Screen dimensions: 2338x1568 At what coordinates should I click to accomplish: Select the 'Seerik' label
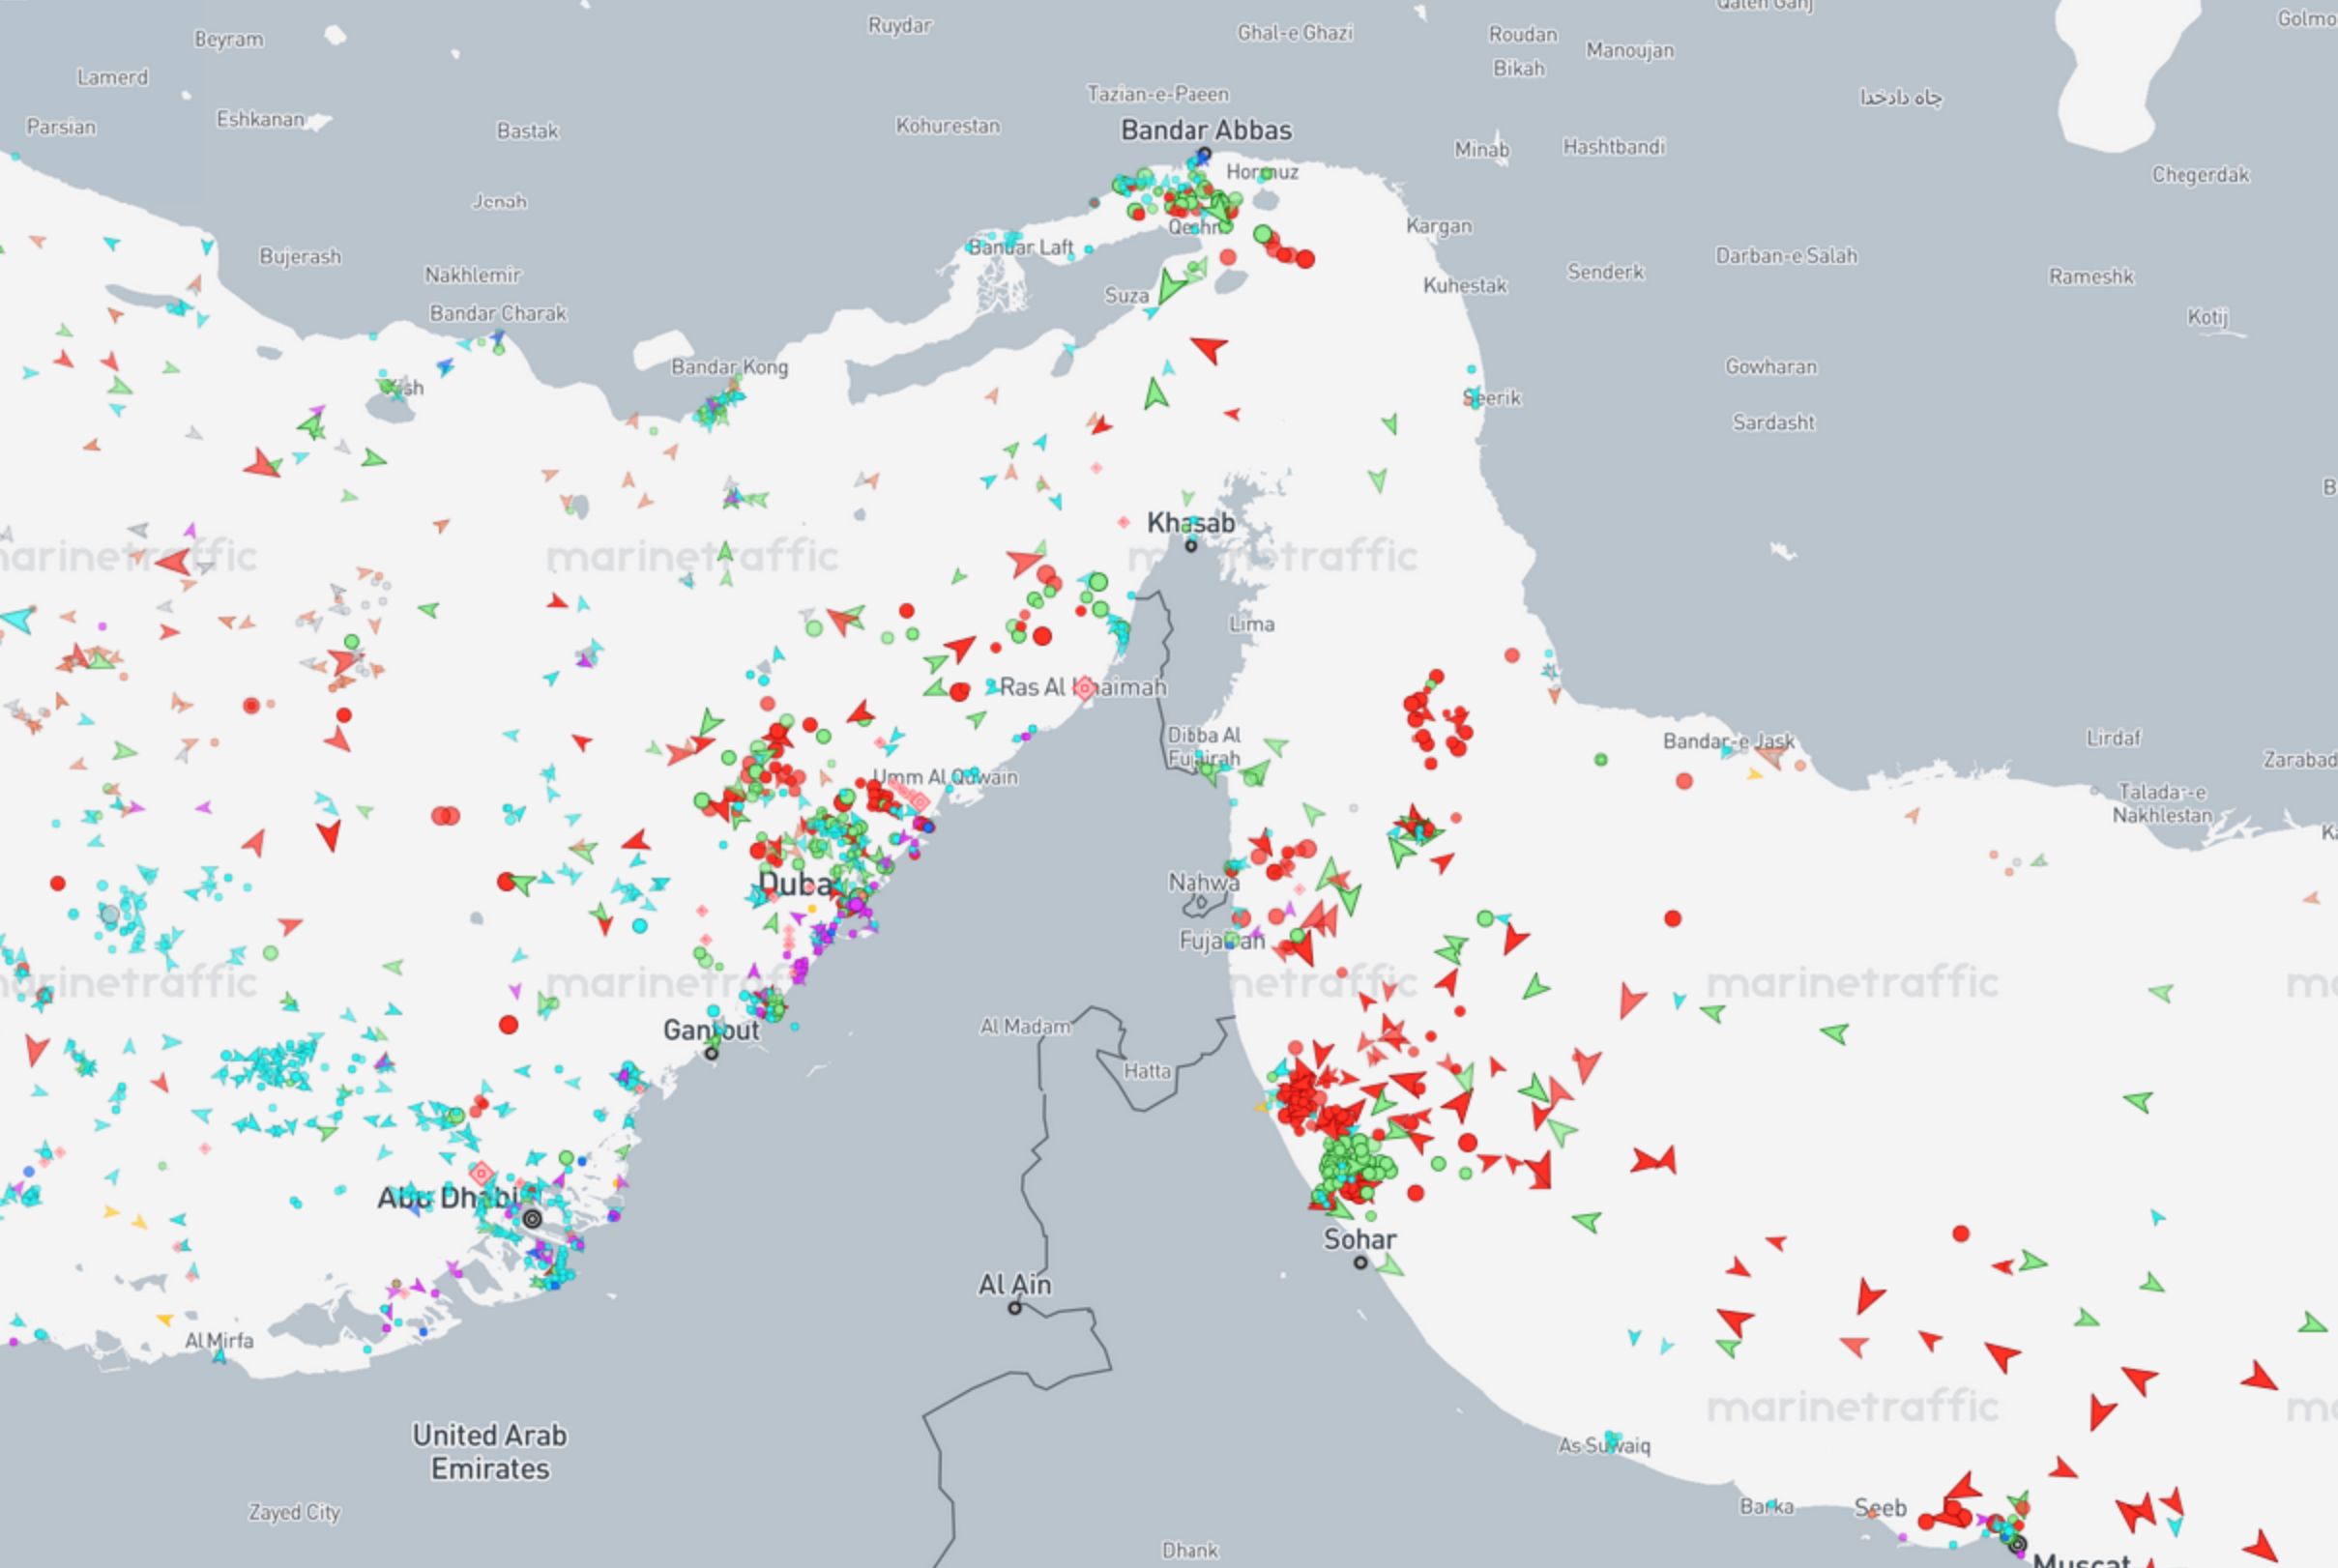coord(1492,398)
